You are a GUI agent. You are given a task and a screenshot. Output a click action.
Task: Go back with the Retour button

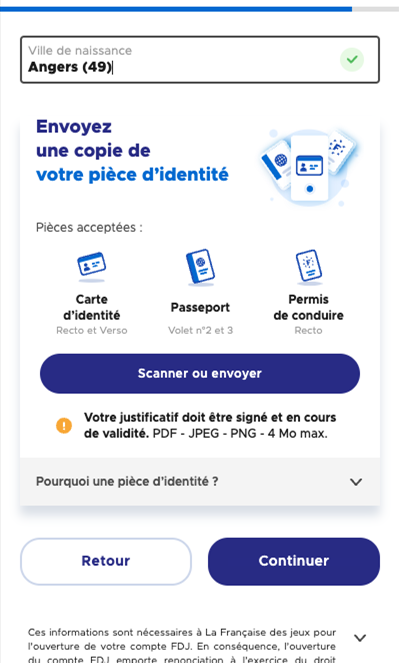[x=106, y=561]
